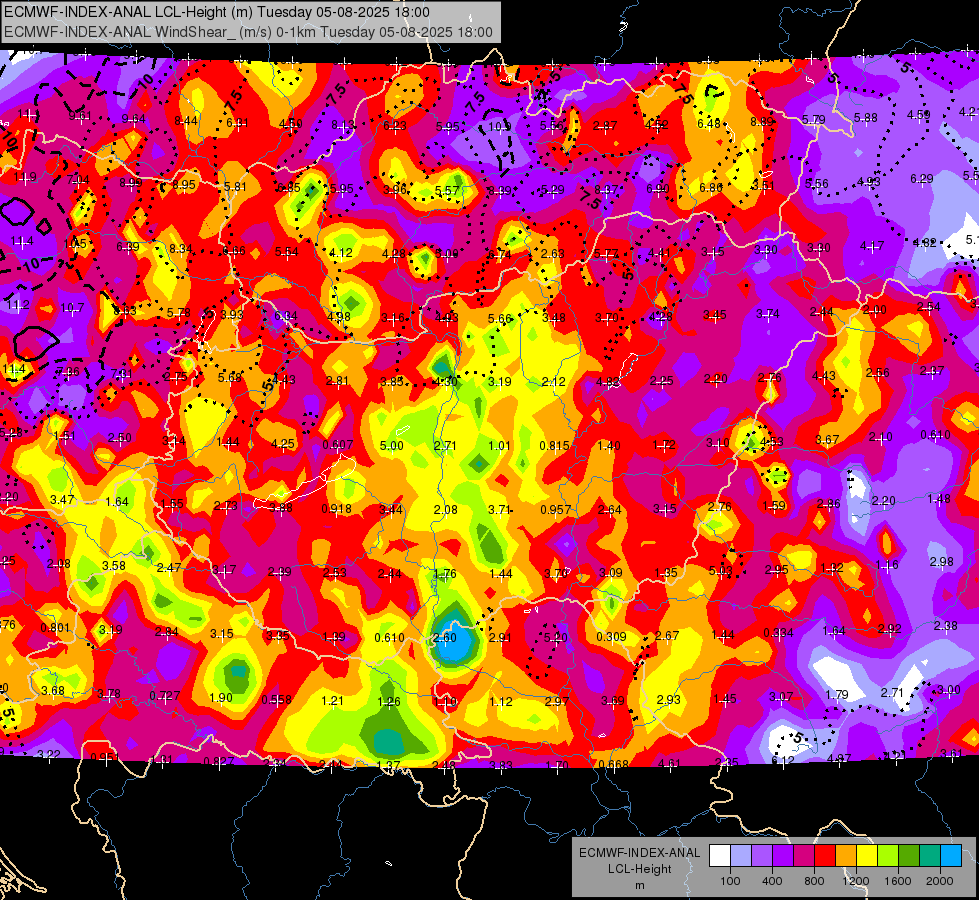
Task: Click wind shear value 6.85
Action: coord(289,188)
